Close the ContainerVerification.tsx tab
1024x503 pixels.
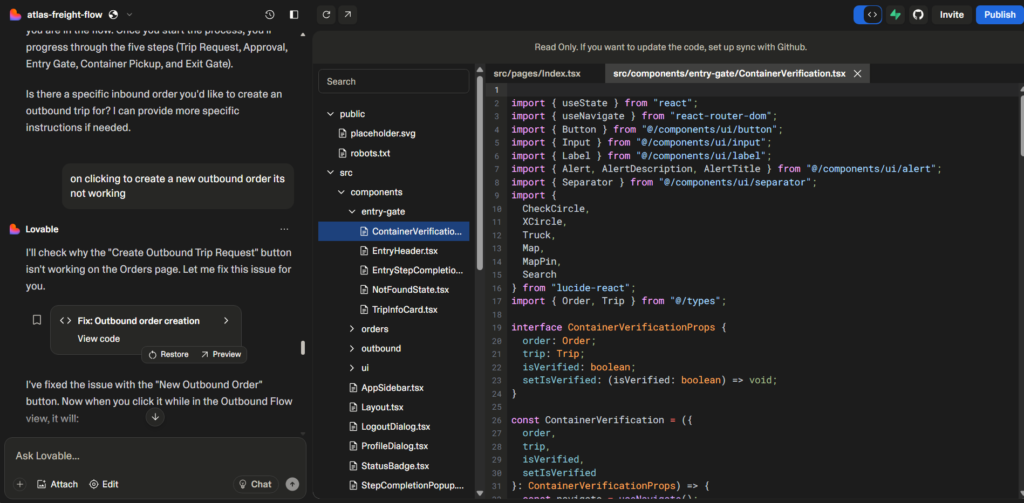point(857,74)
